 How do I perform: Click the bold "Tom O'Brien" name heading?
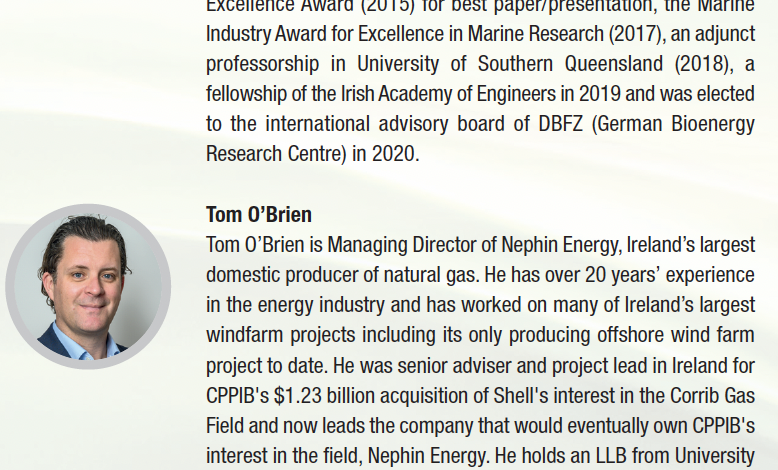(x=258, y=215)
